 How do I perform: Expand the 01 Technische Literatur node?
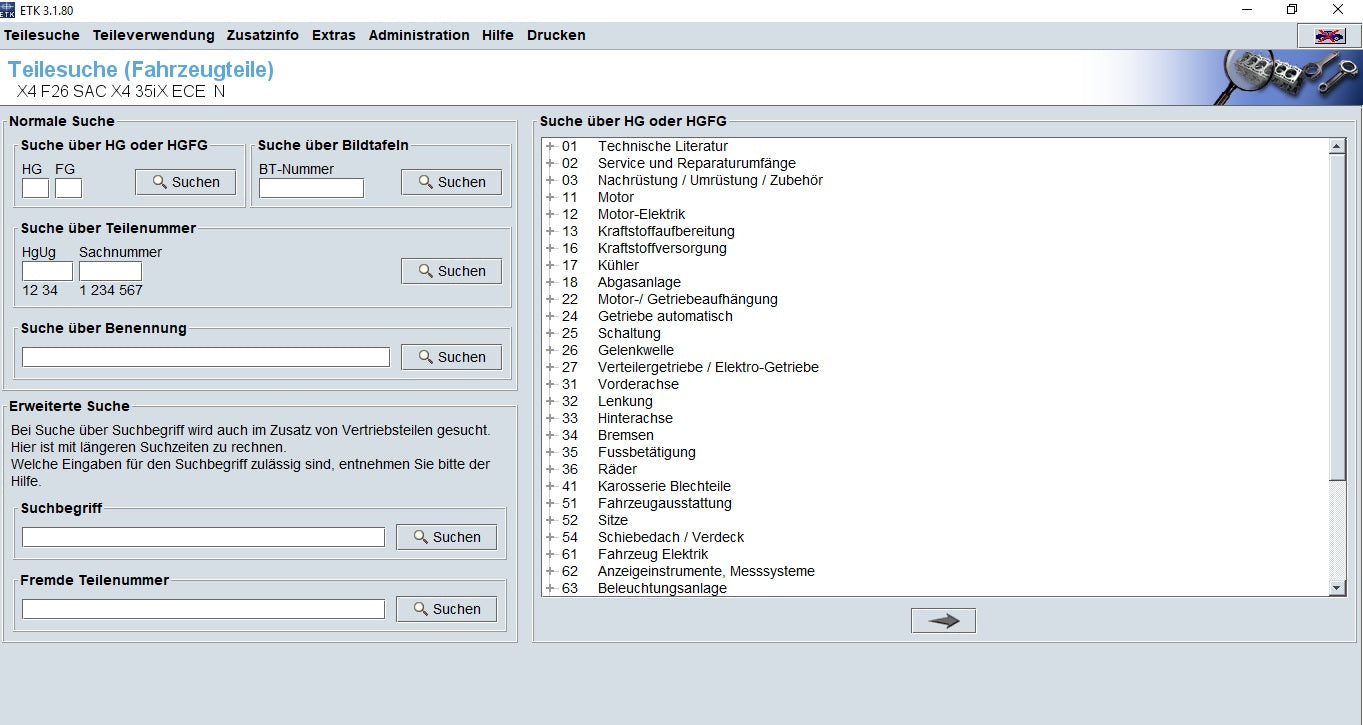pos(550,146)
